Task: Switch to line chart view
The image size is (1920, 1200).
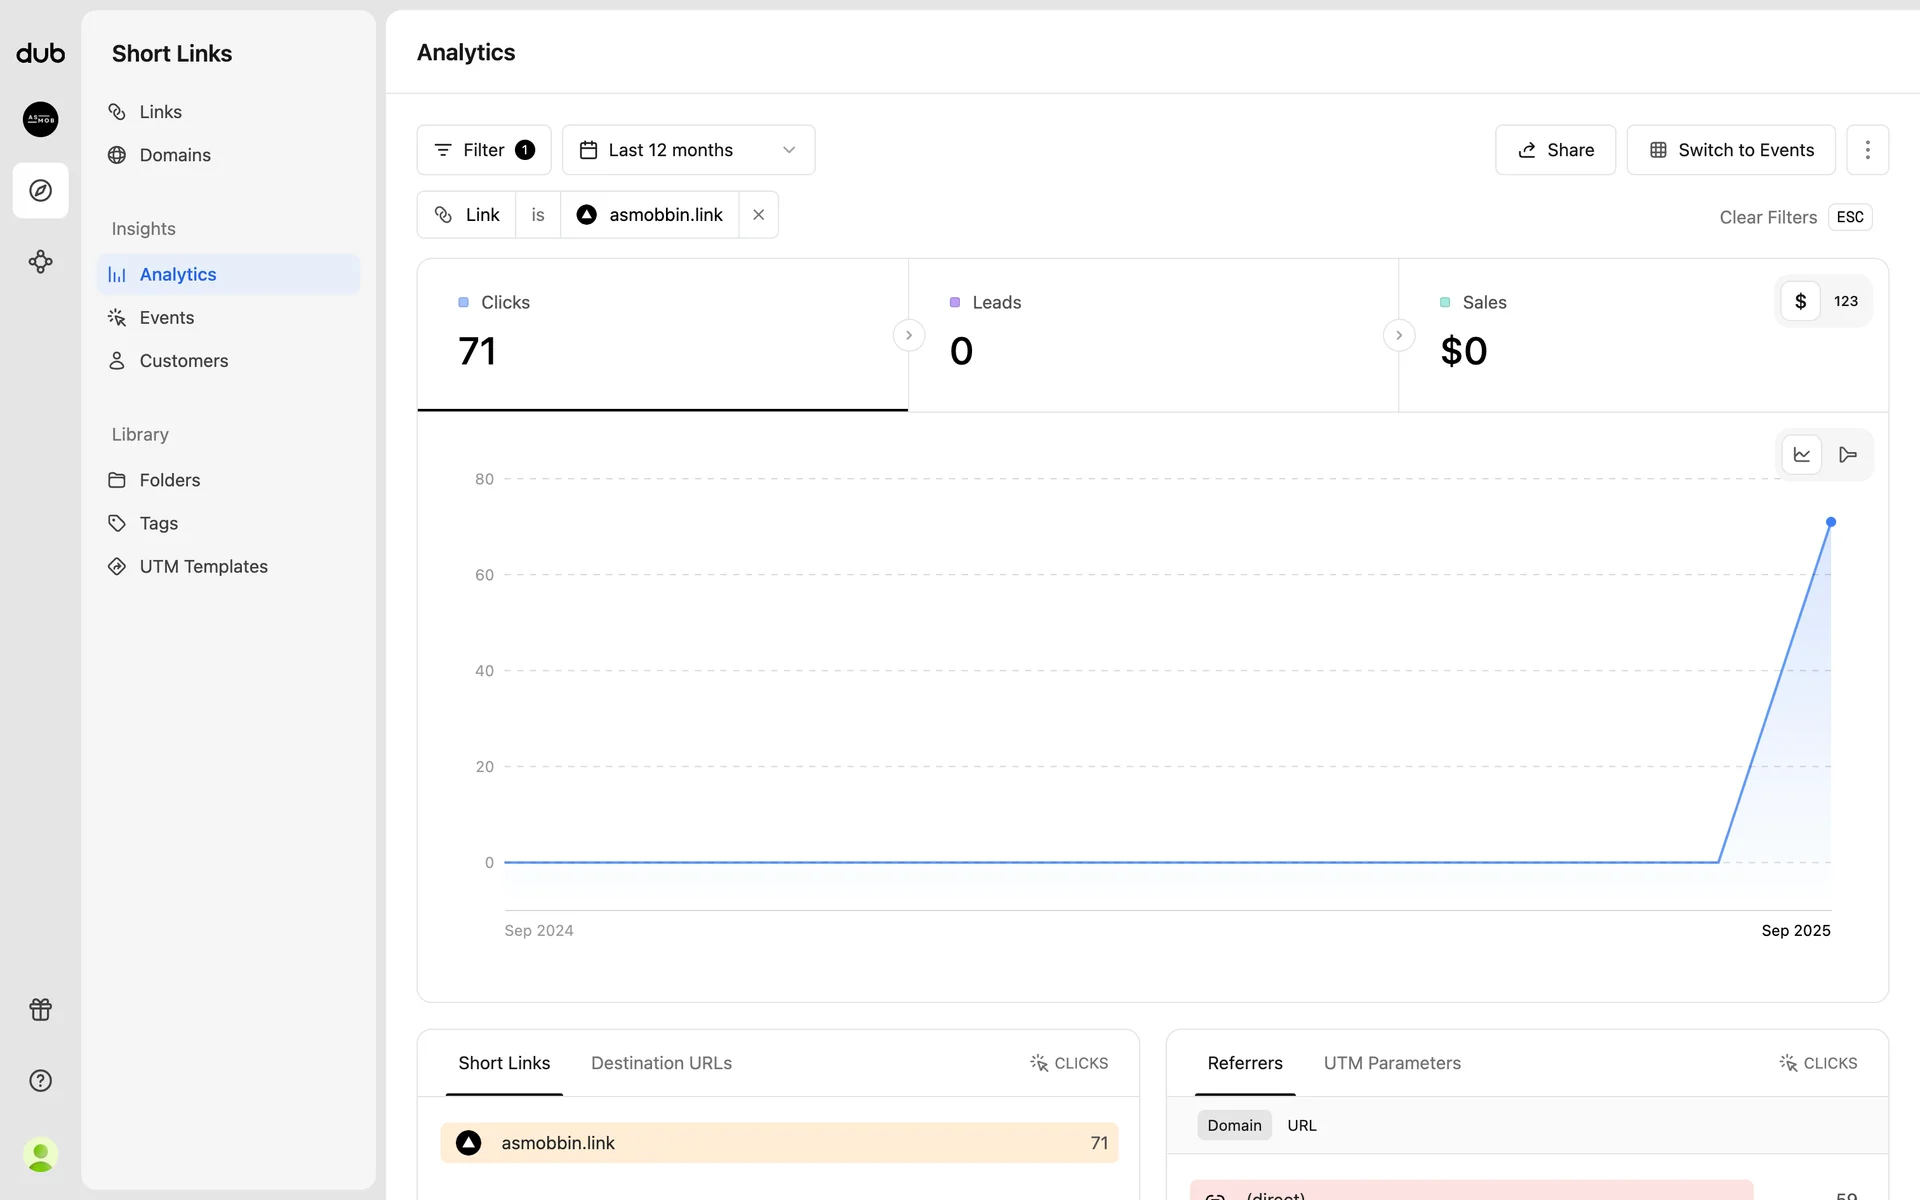Action: (x=1802, y=455)
